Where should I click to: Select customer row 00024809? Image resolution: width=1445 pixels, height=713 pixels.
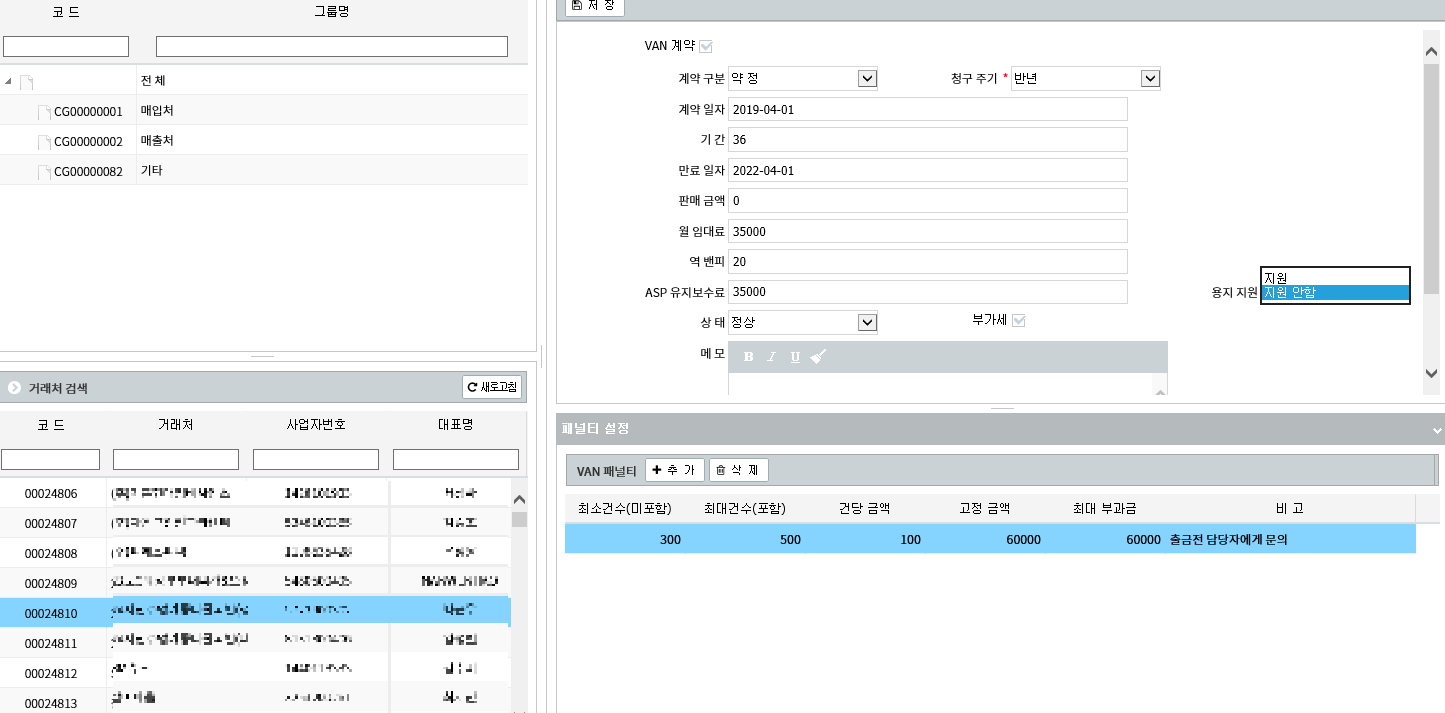tap(255, 582)
